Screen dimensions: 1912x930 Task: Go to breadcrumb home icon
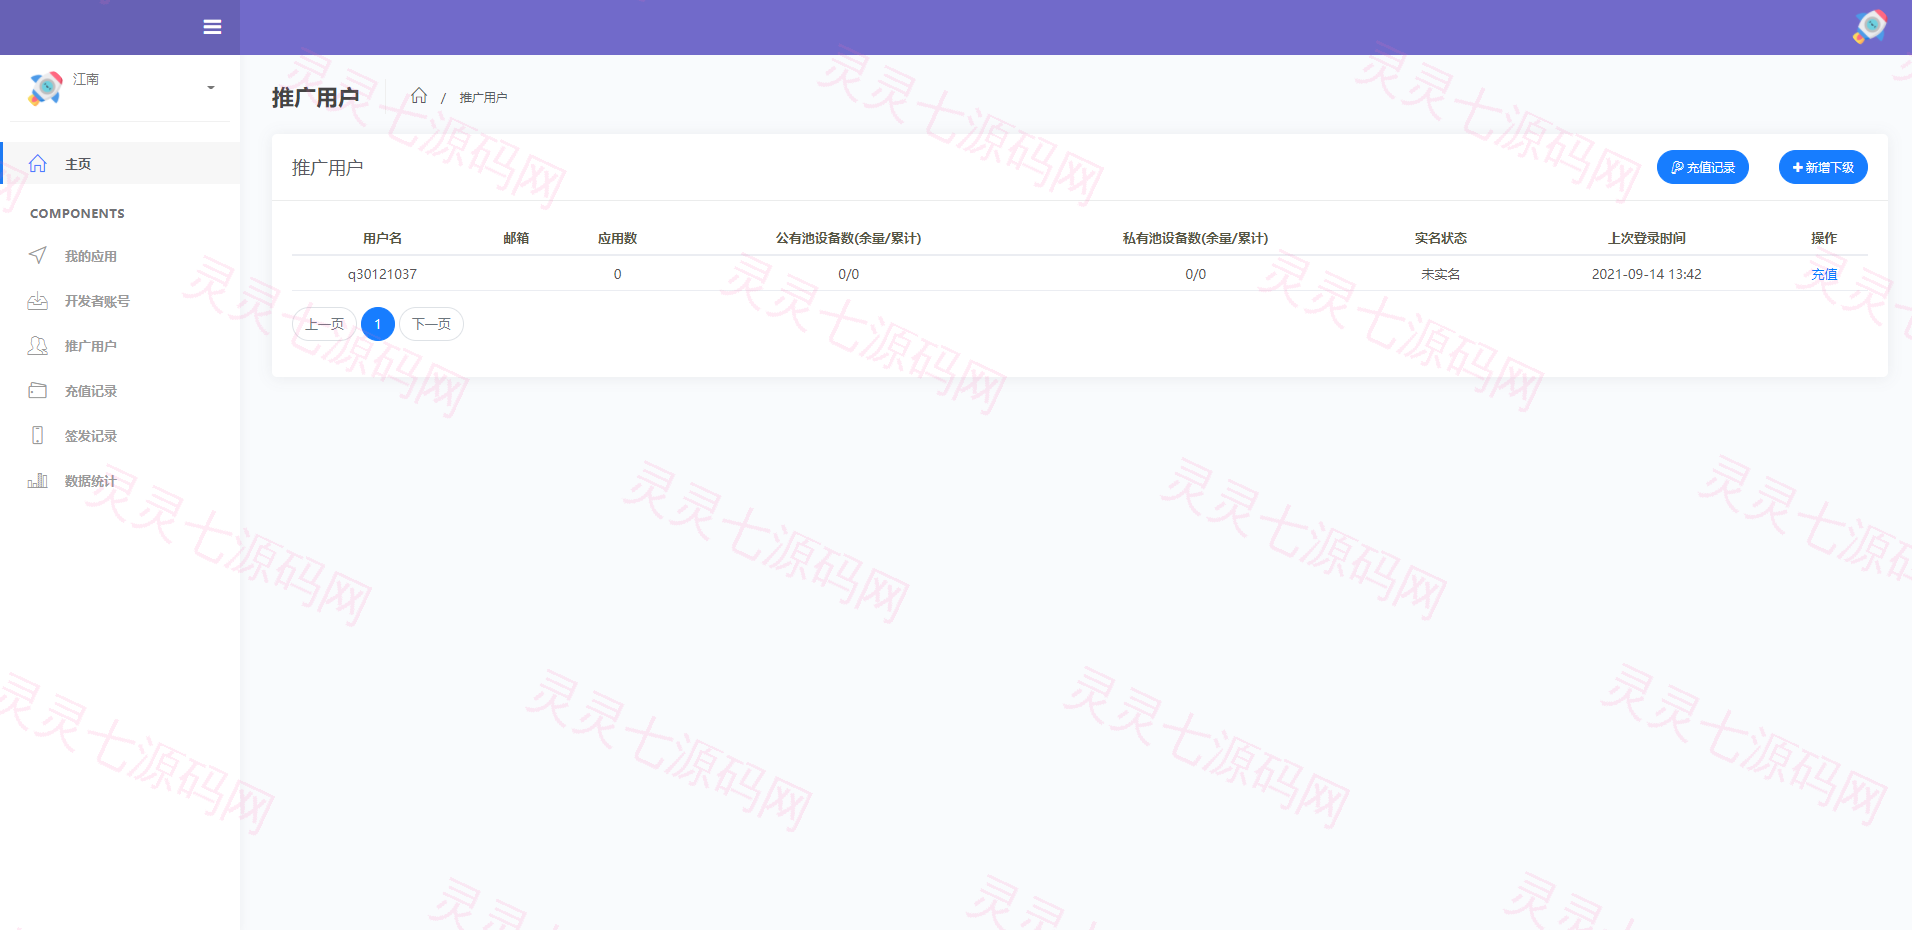click(x=419, y=96)
